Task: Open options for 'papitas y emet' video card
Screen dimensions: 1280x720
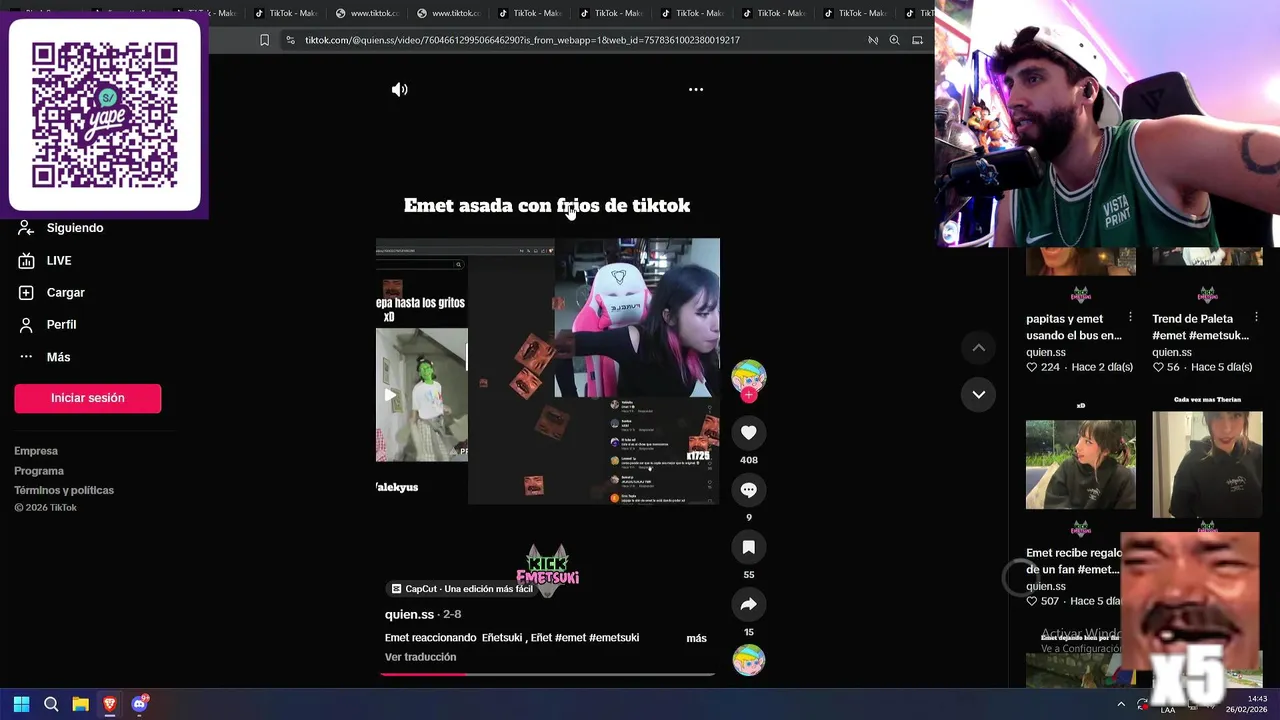Action: tap(1130, 317)
